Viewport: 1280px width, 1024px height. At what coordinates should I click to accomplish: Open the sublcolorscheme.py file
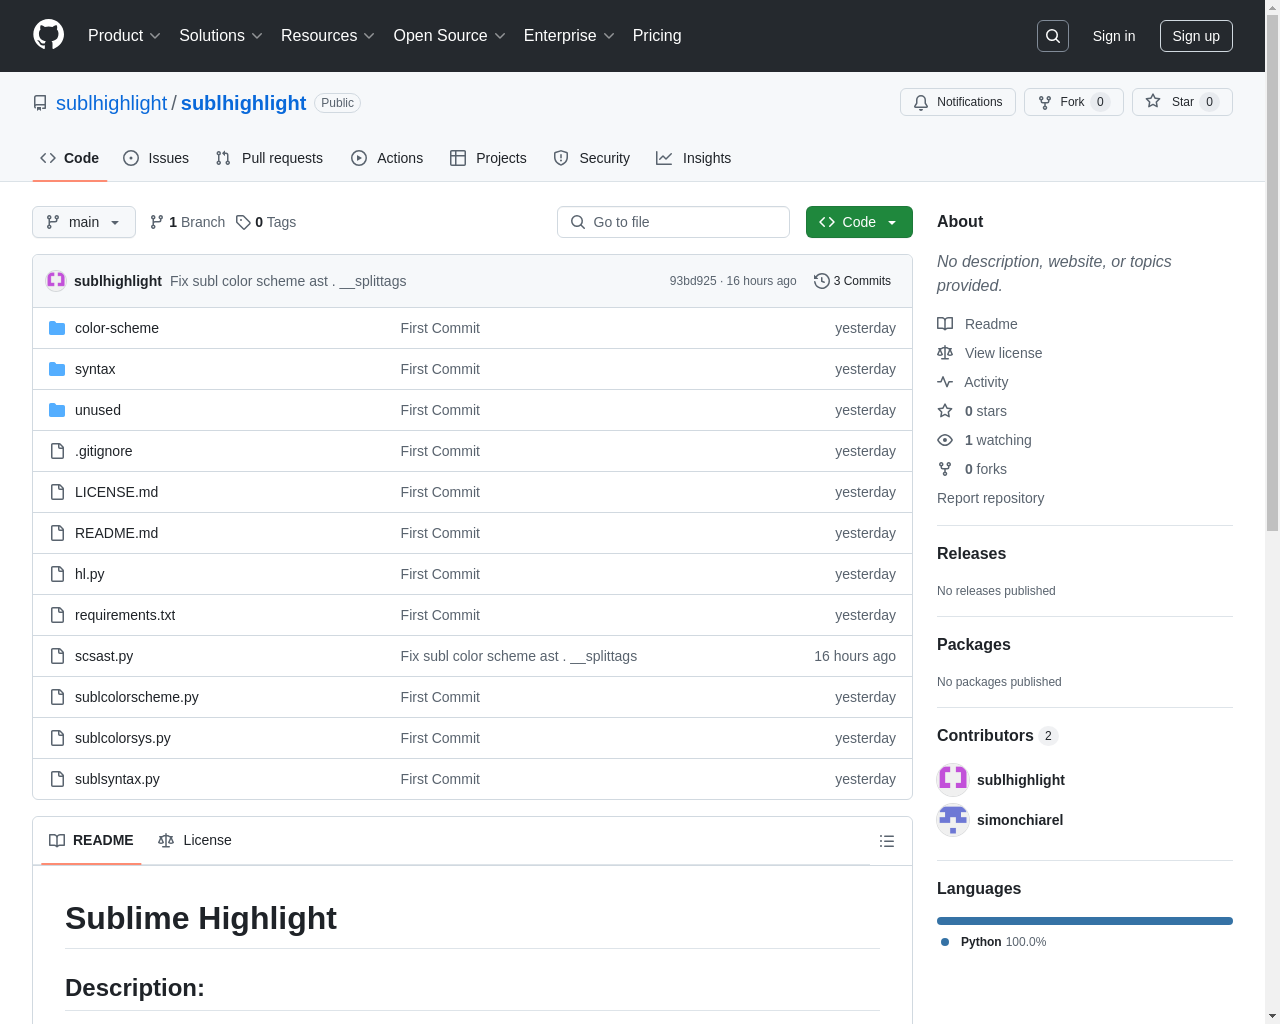[137, 697]
